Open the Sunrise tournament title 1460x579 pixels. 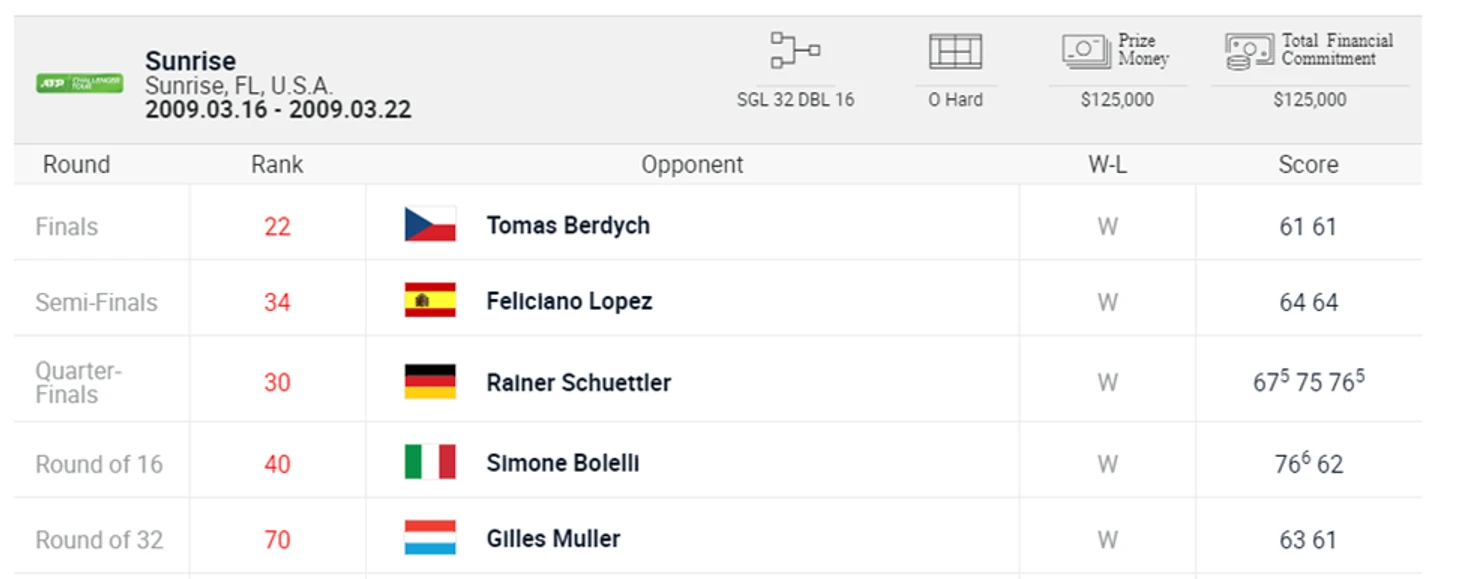pos(190,61)
